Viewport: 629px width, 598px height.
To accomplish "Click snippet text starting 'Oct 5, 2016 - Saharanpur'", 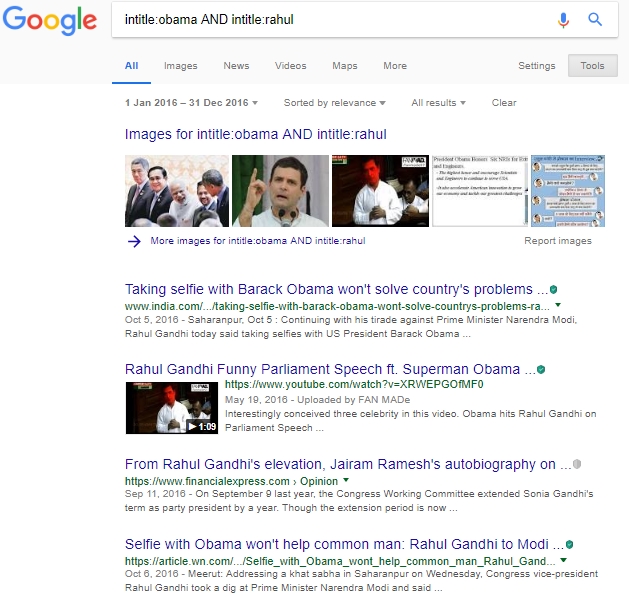I will (x=351, y=327).
